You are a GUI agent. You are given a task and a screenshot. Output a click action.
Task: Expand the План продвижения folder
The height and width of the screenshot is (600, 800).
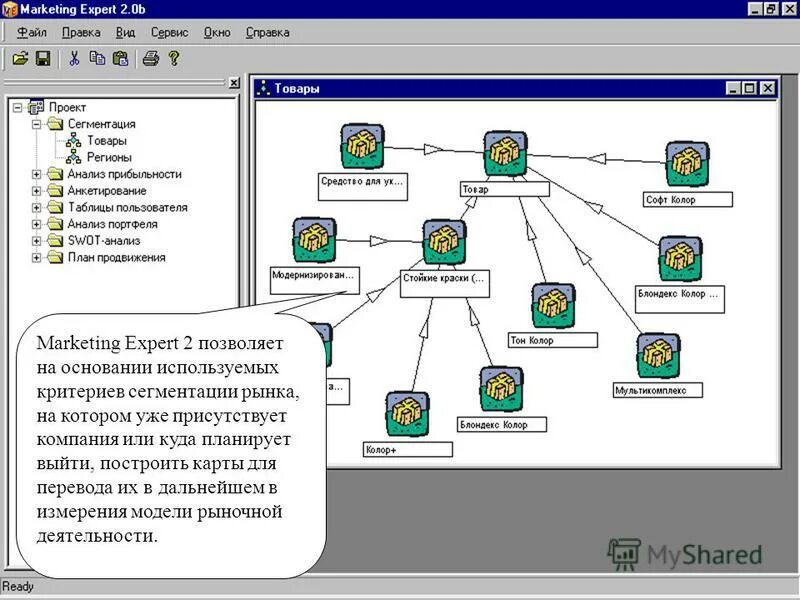point(36,258)
